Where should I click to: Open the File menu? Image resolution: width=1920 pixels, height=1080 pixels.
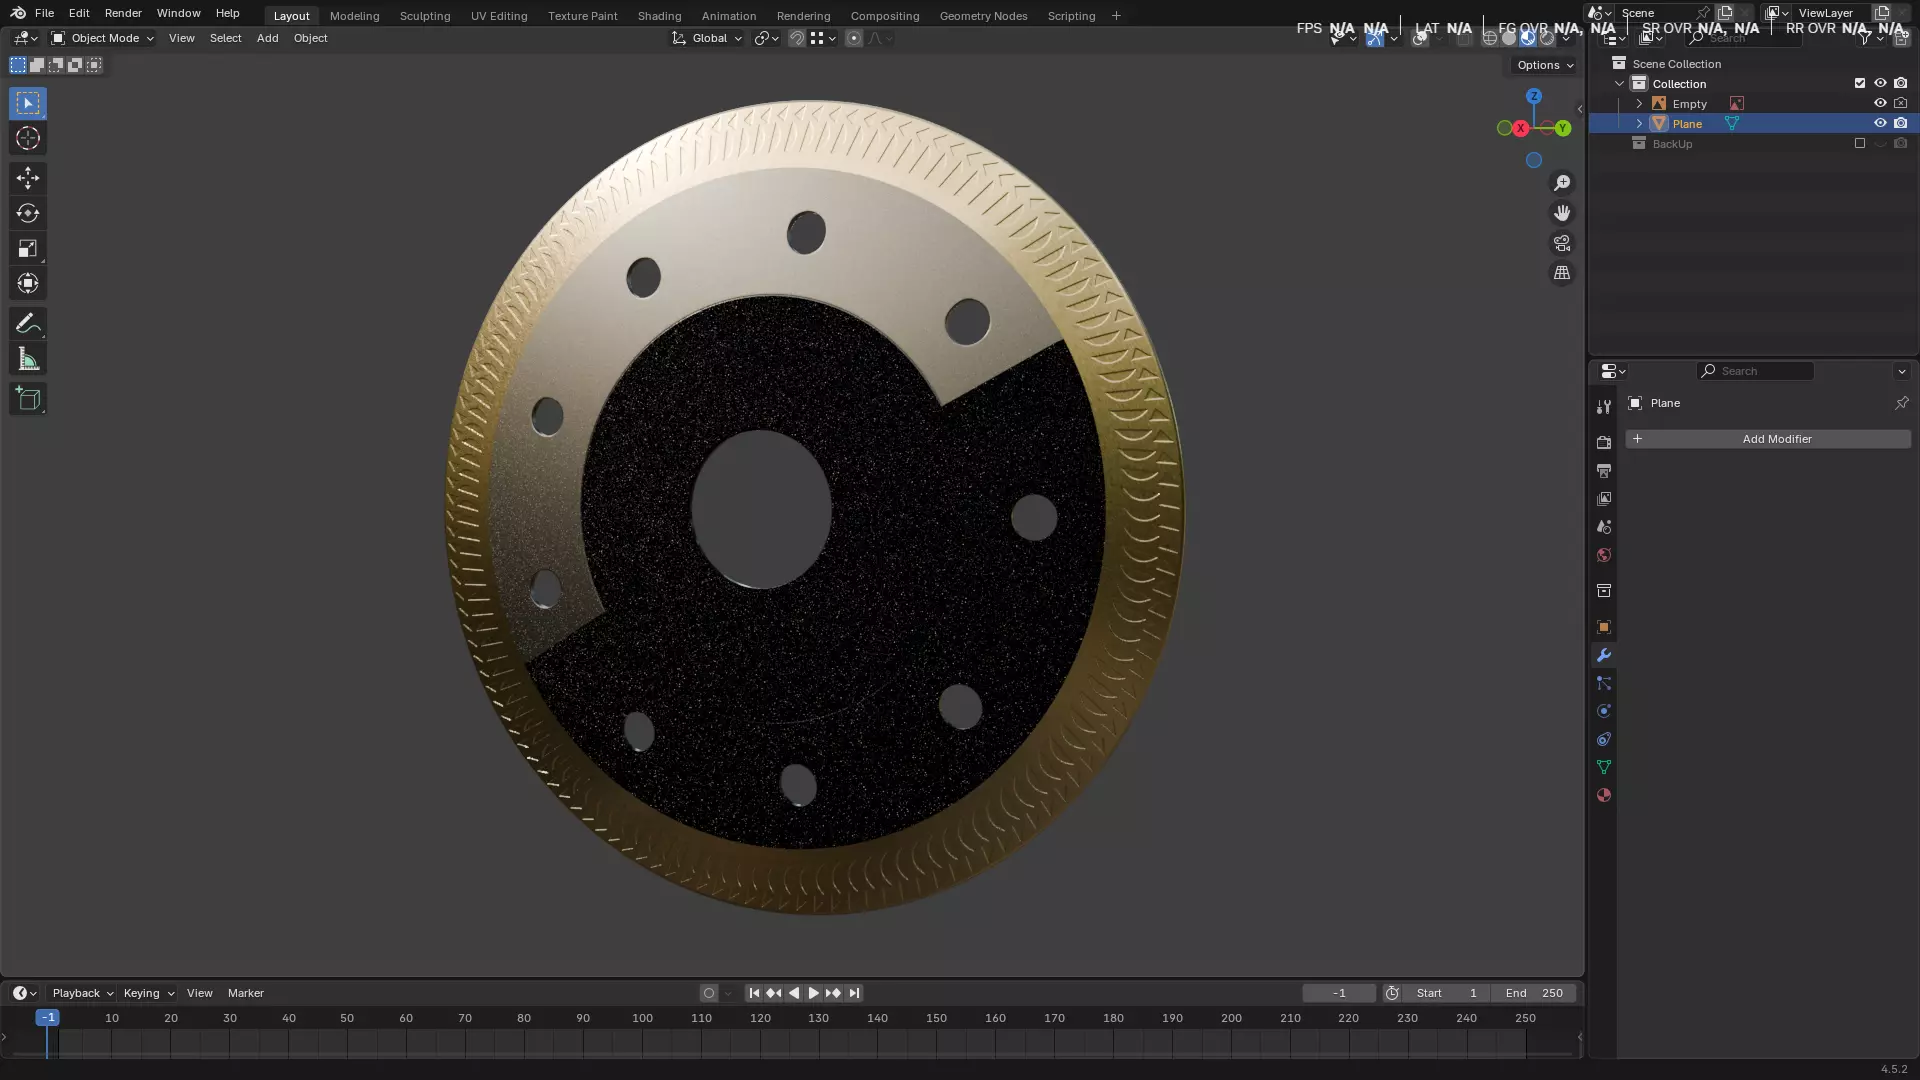click(x=44, y=13)
